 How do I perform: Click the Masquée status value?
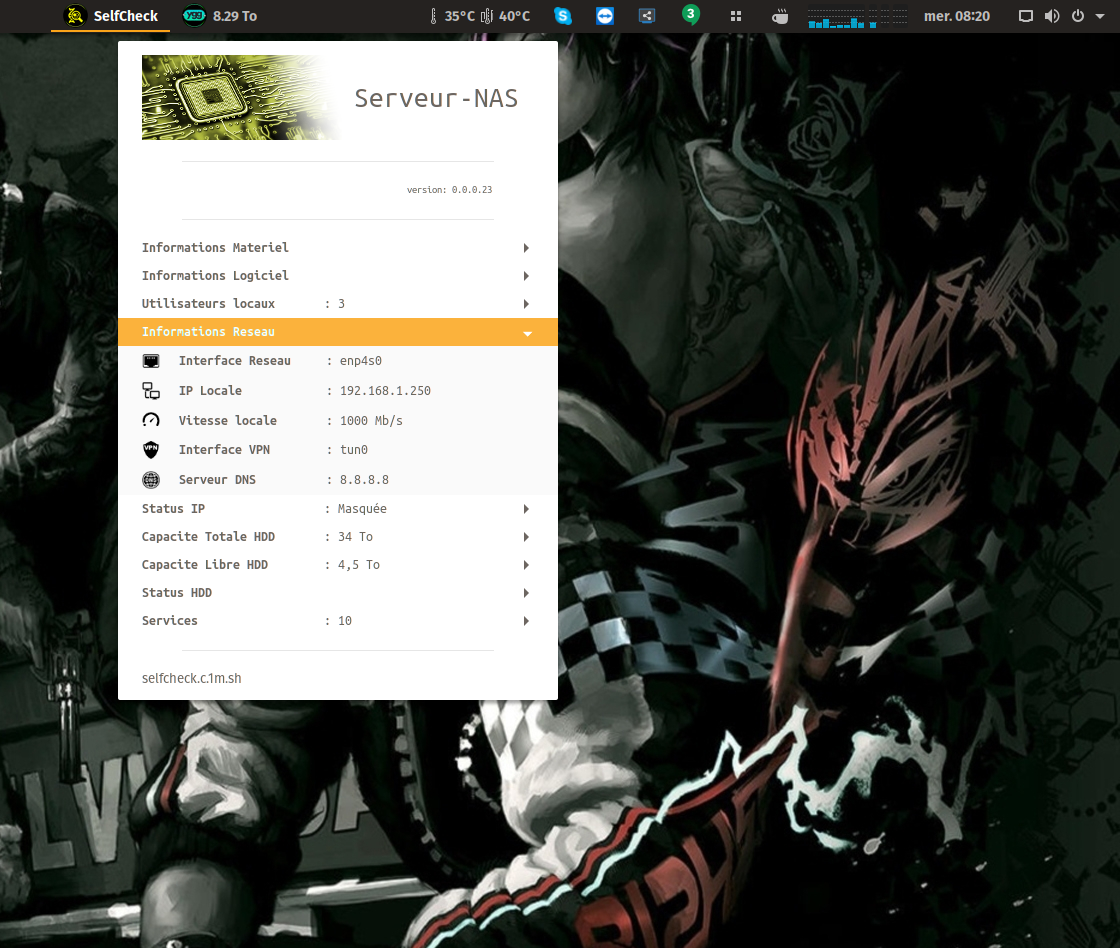tap(362, 509)
